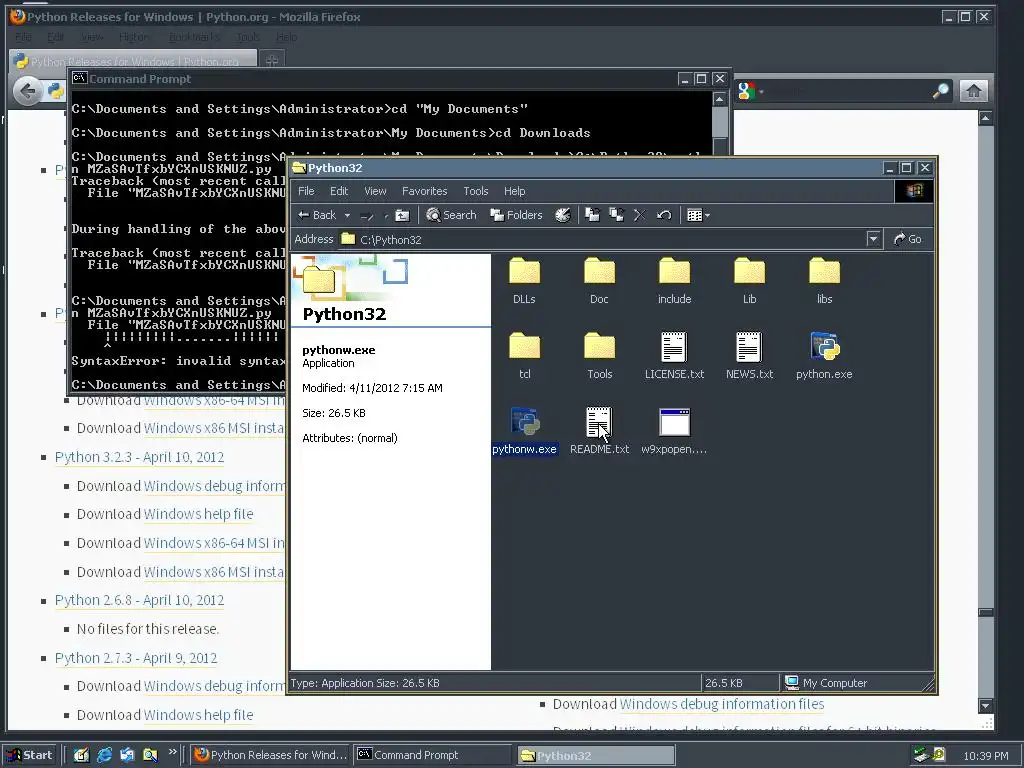Launch Internet Explorer from Quick Launch
This screenshot has width=1024, height=768.
click(104, 755)
